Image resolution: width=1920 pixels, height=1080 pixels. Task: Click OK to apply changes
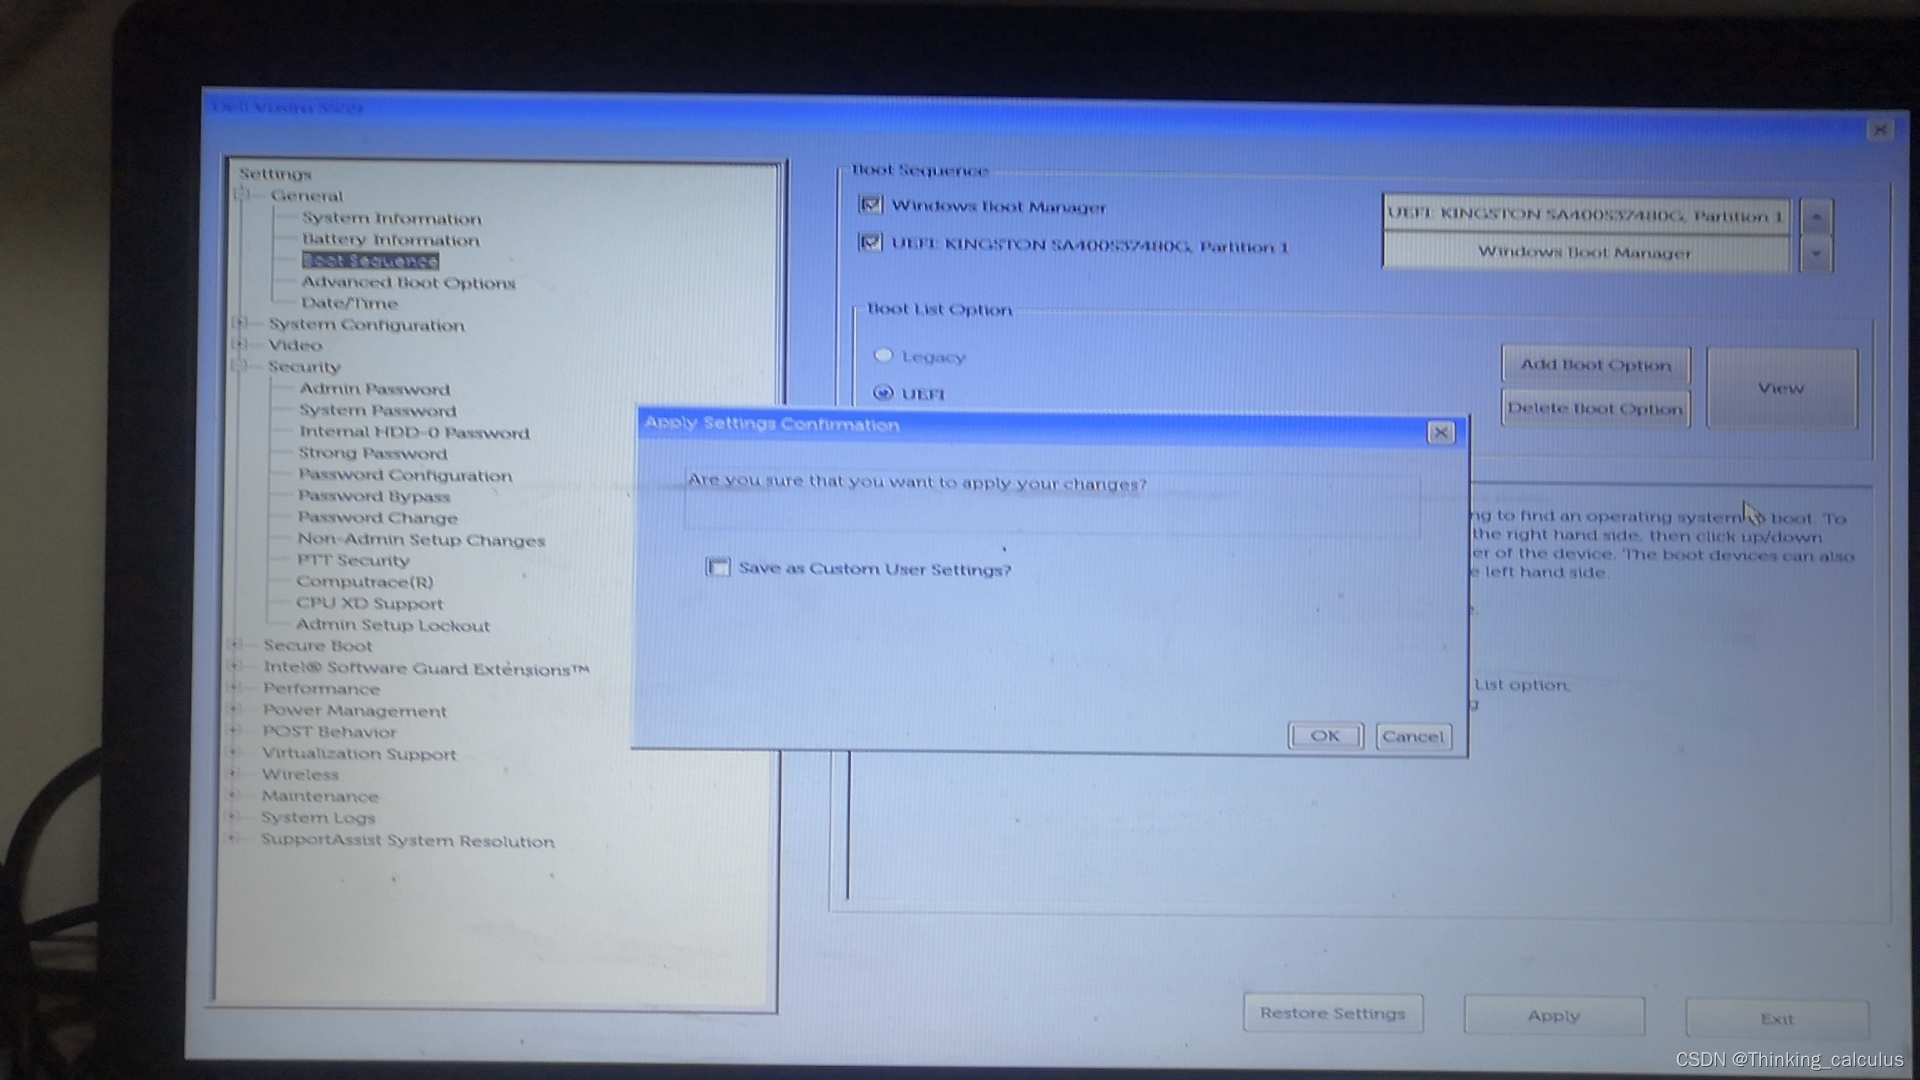1324,735
